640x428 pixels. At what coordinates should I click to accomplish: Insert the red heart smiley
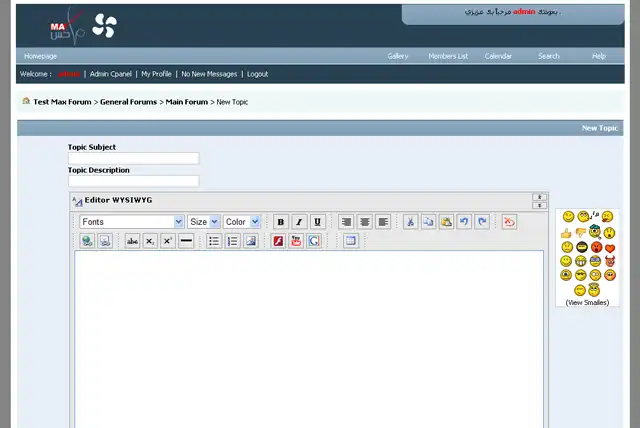coord(610,248)
